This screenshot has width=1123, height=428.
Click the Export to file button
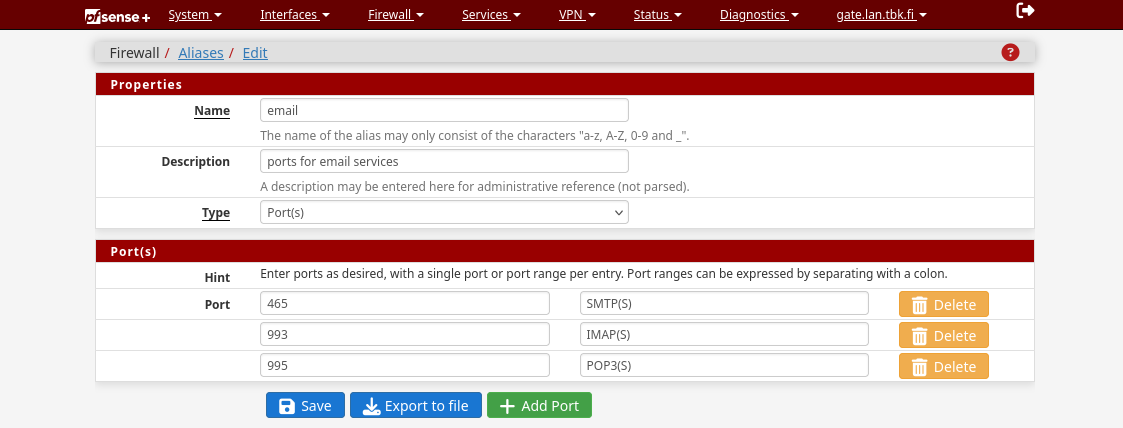coord(415,405)
